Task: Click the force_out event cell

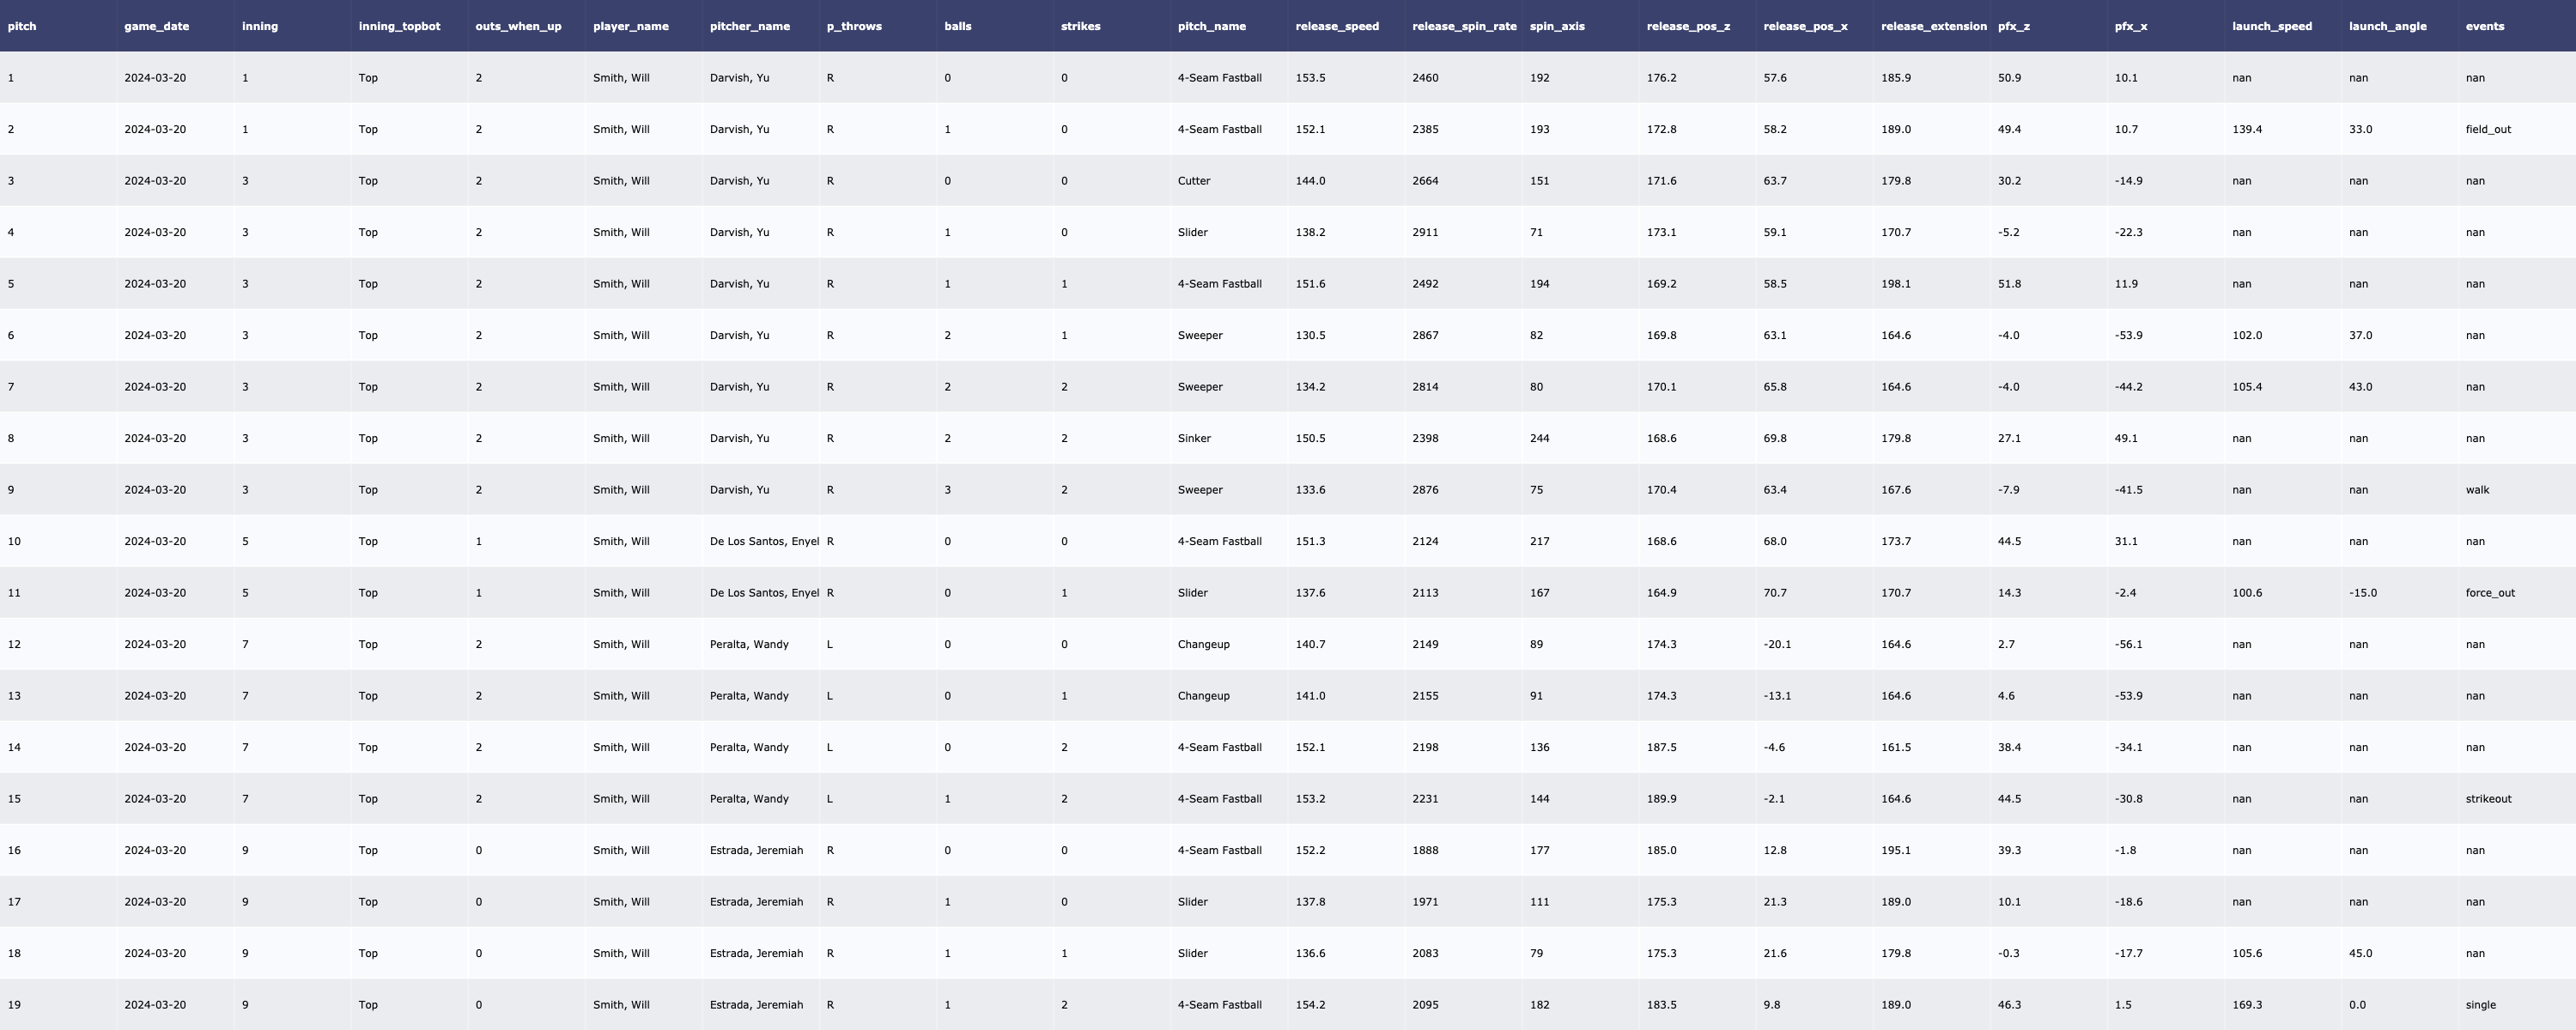Action: (x=2489, y=593)
